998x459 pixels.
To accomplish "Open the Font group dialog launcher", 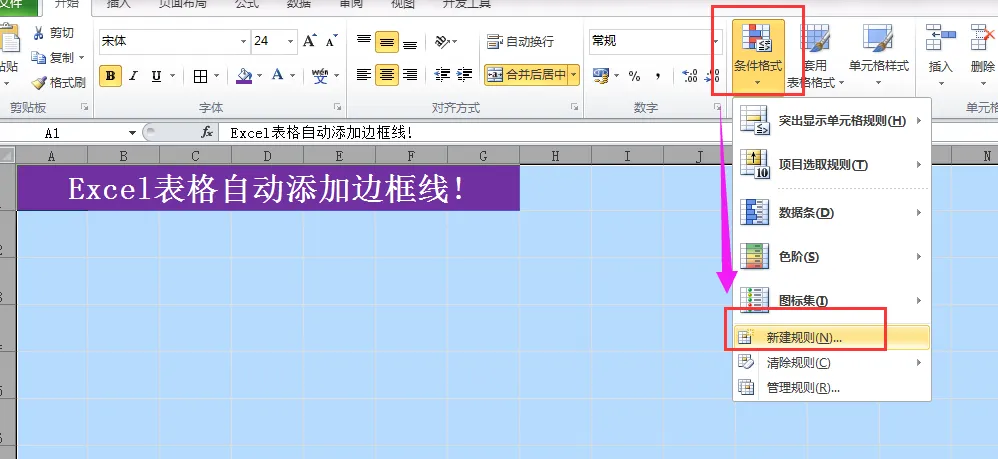I will [337, 108].
